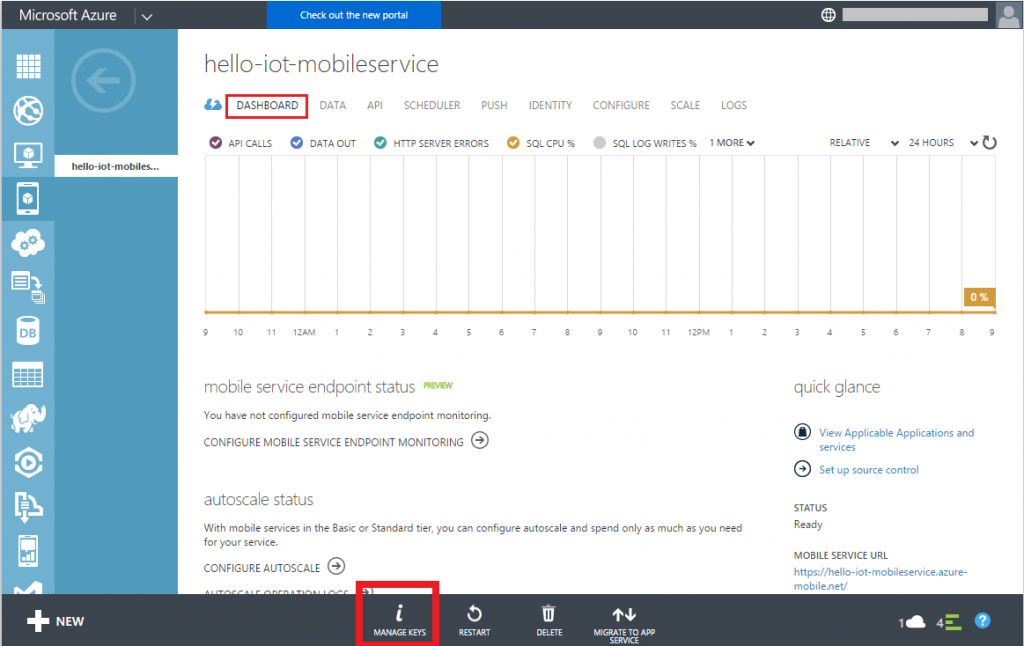Open Mobile Engagement chart-phone icon in sidebar
The width and height of the screenshot is (1024, 646).
click(28, 551)
